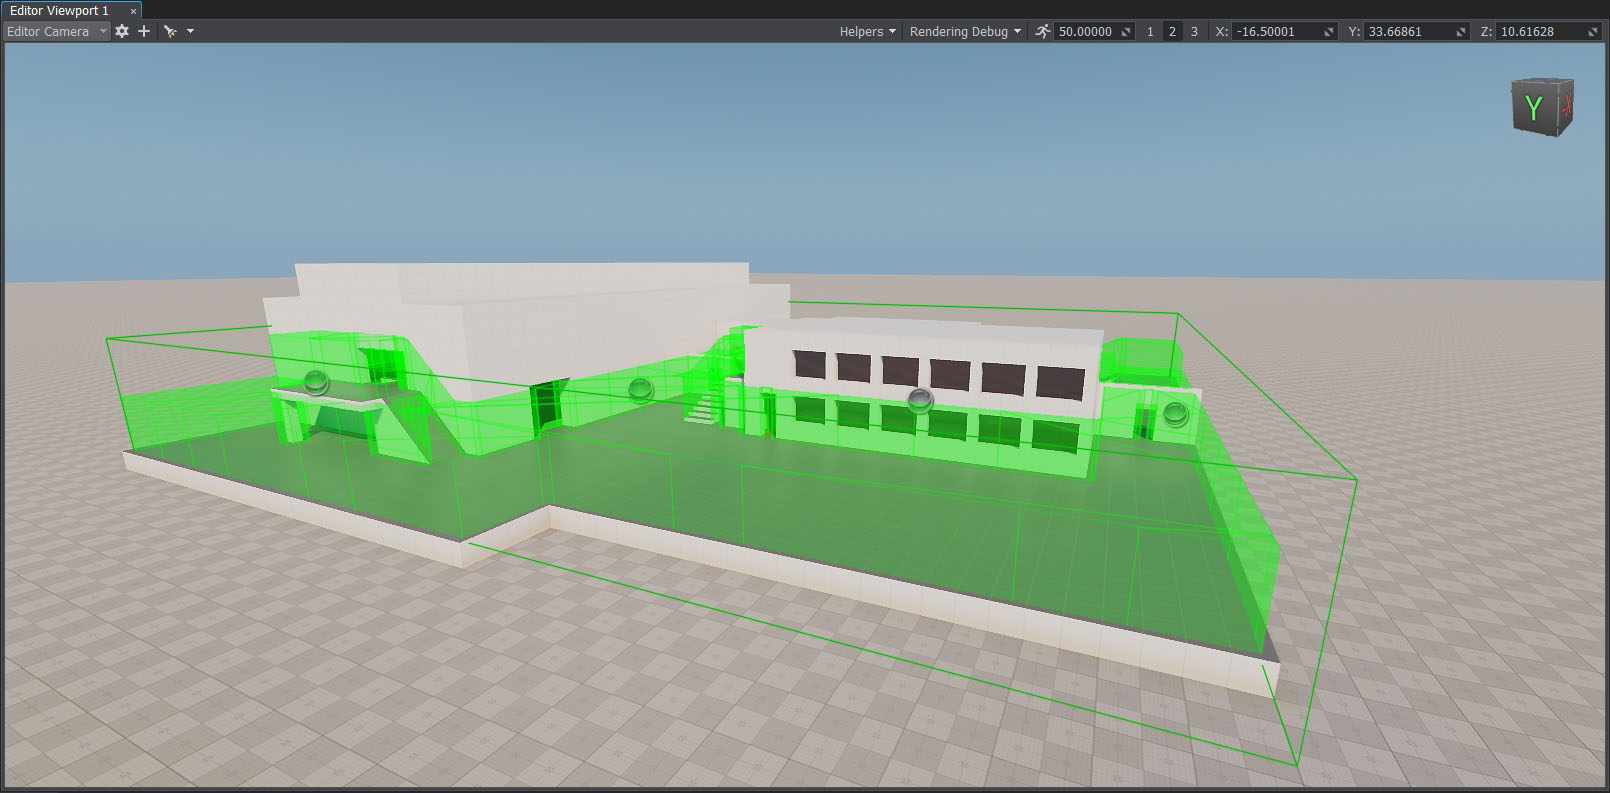Screen dimensions: 1610x793
Task: Expand the Helpers dropdown menu
Action: coord(867,31)
